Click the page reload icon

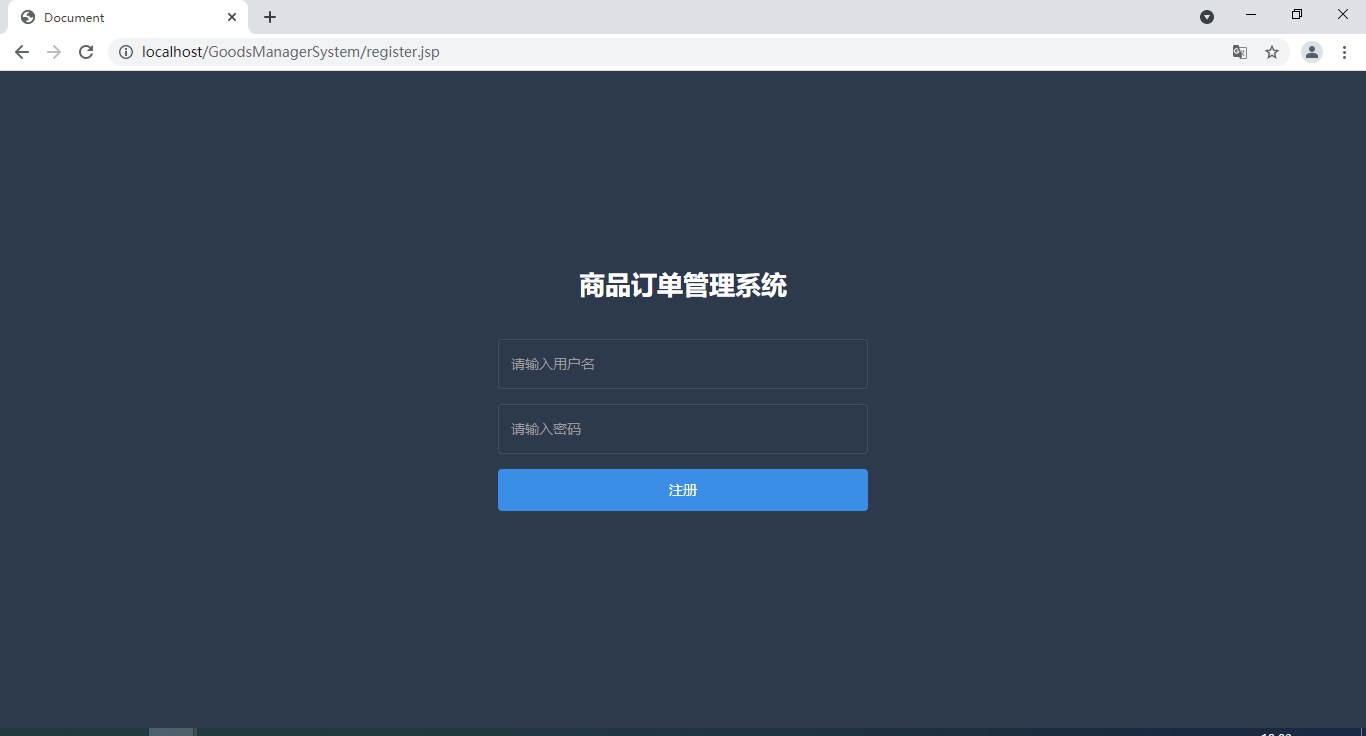(x=86, y=52)
